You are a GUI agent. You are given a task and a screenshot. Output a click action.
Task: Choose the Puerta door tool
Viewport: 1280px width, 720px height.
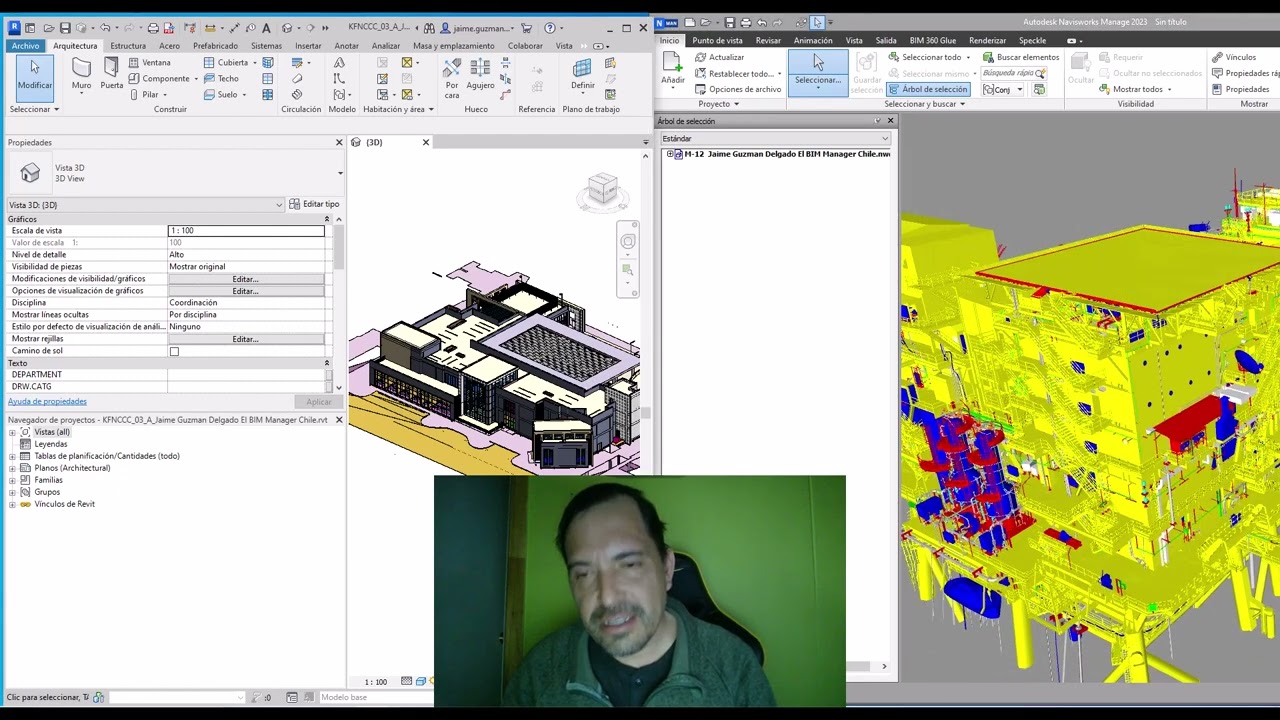(x=112, y=74)
